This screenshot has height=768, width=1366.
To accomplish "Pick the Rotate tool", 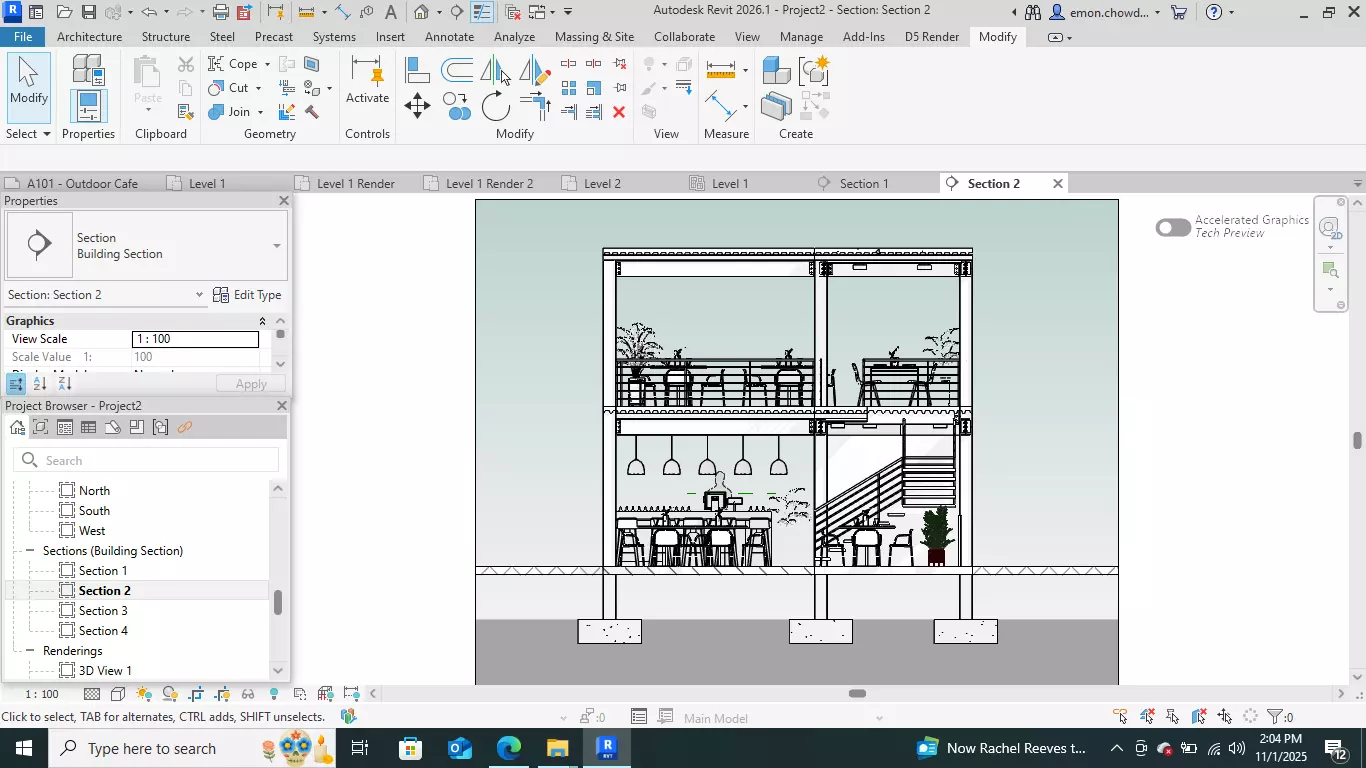I will [496, 105].
